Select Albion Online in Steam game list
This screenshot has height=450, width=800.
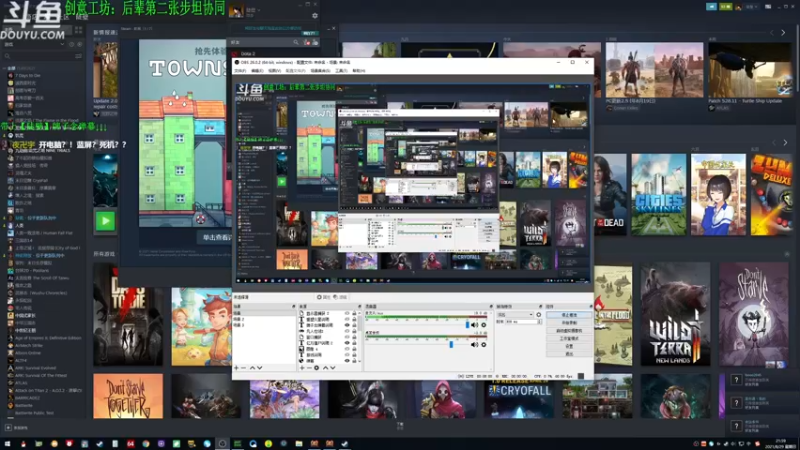(29, 353)
